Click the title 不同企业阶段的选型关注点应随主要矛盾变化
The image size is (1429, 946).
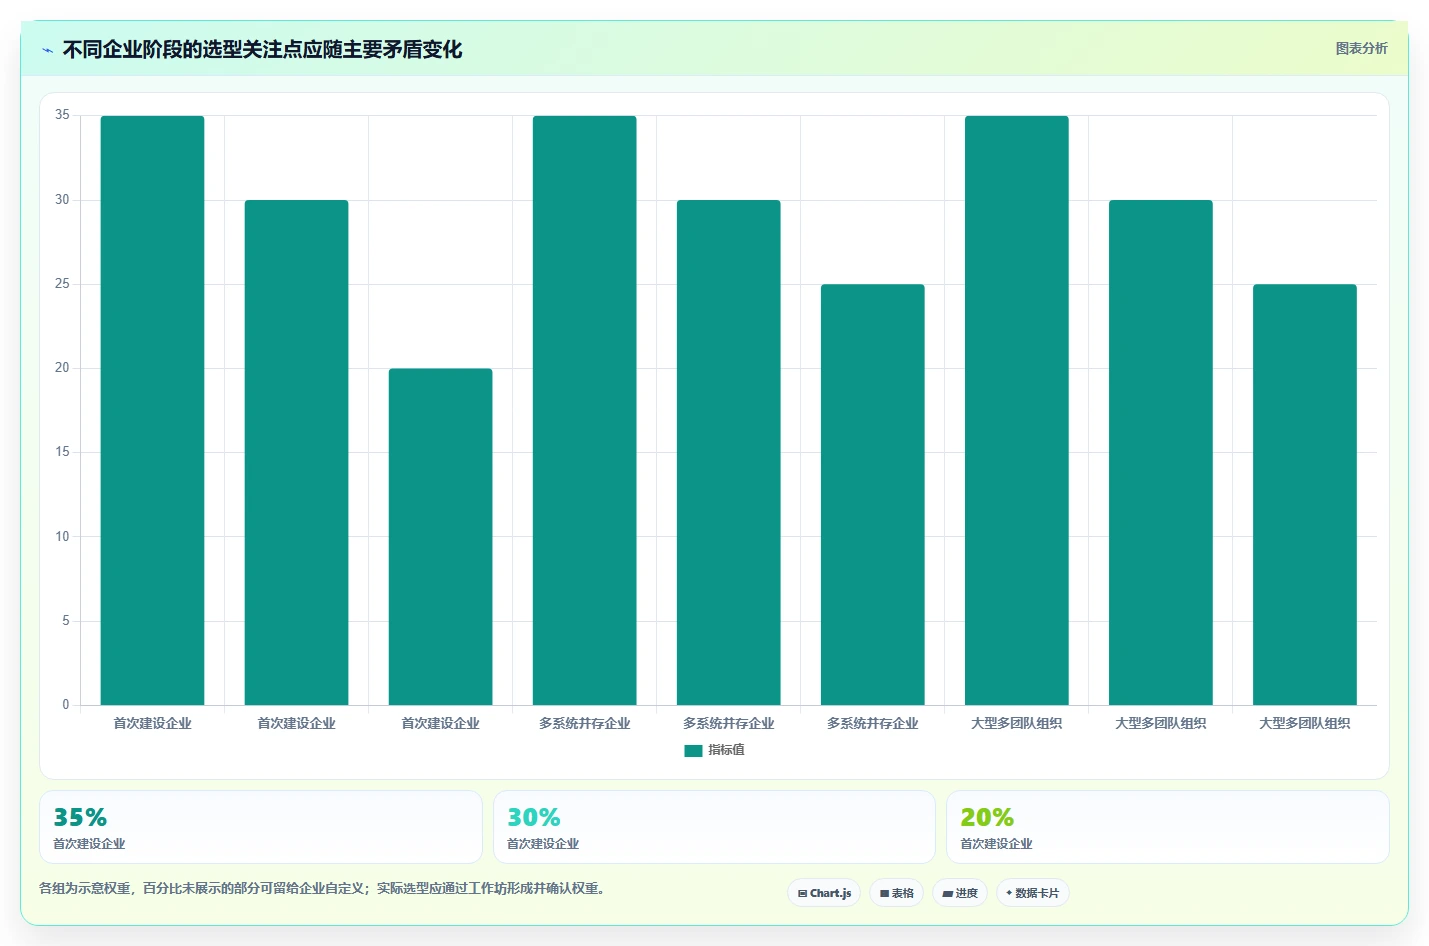[262, 50]
